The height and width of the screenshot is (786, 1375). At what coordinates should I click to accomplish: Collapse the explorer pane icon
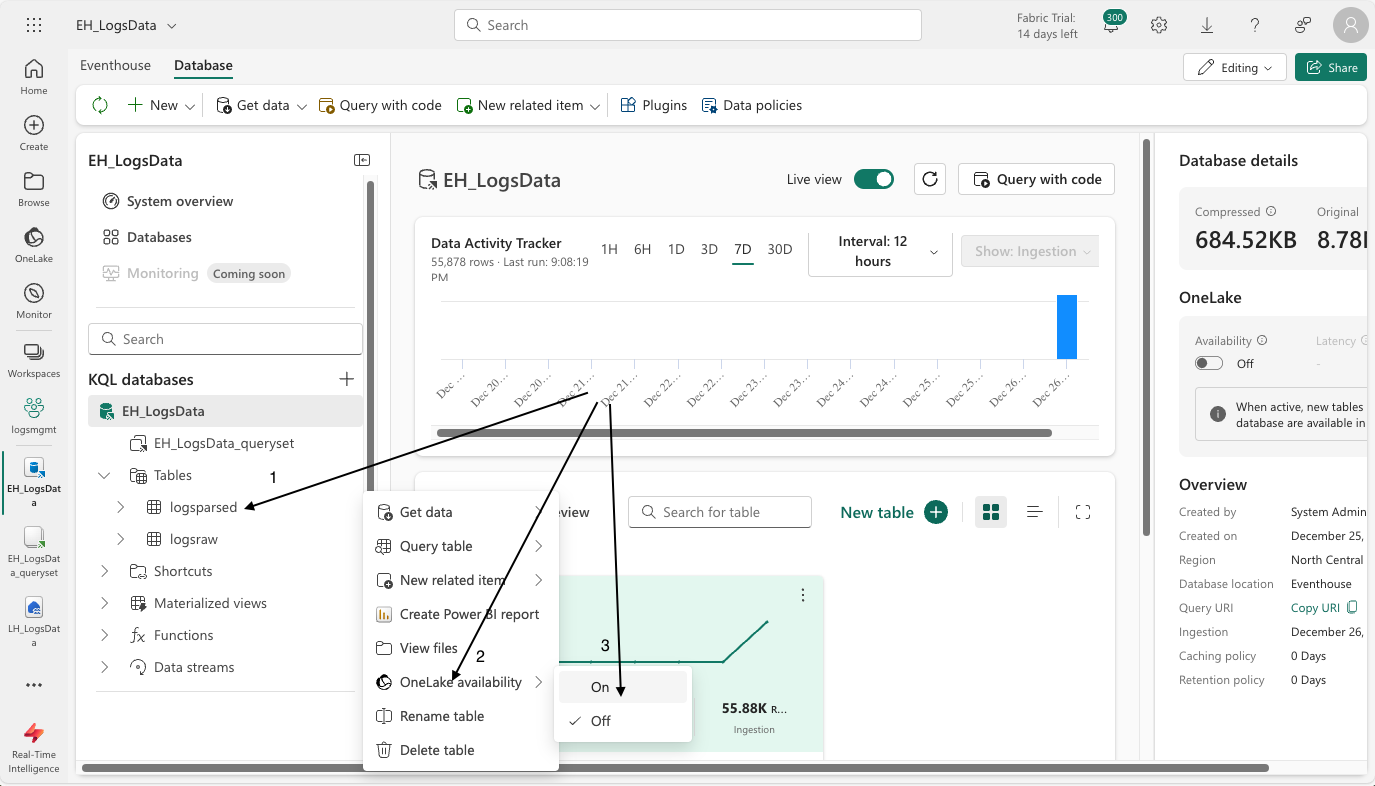[x=361, y=160]
